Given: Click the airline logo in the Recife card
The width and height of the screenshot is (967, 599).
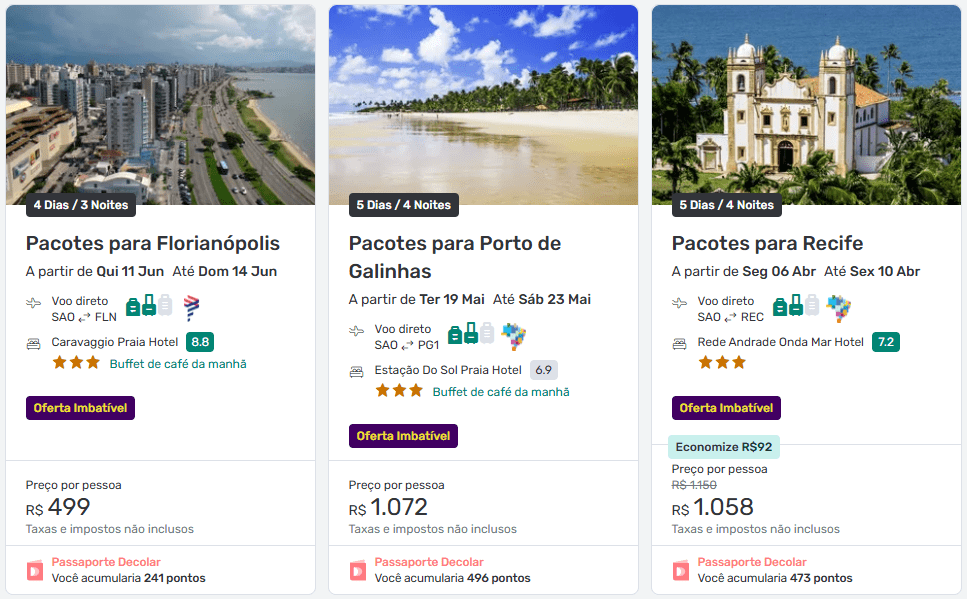Looking at the screenshot, I should pyautogui.click(x=838, y=307).
